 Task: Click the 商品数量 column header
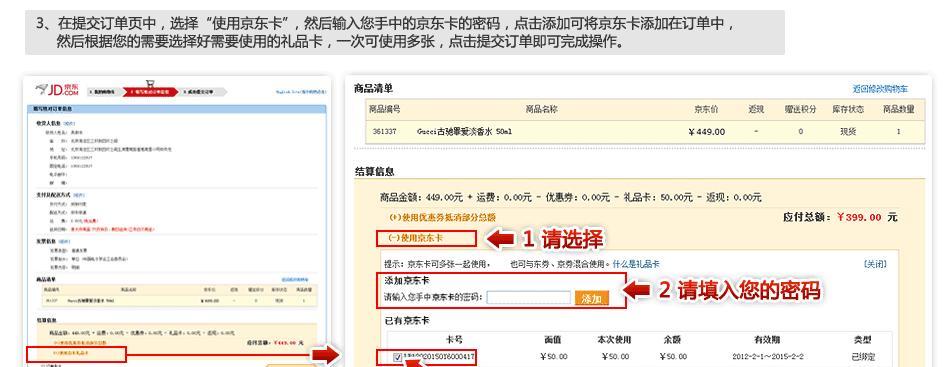pos(898,109)
